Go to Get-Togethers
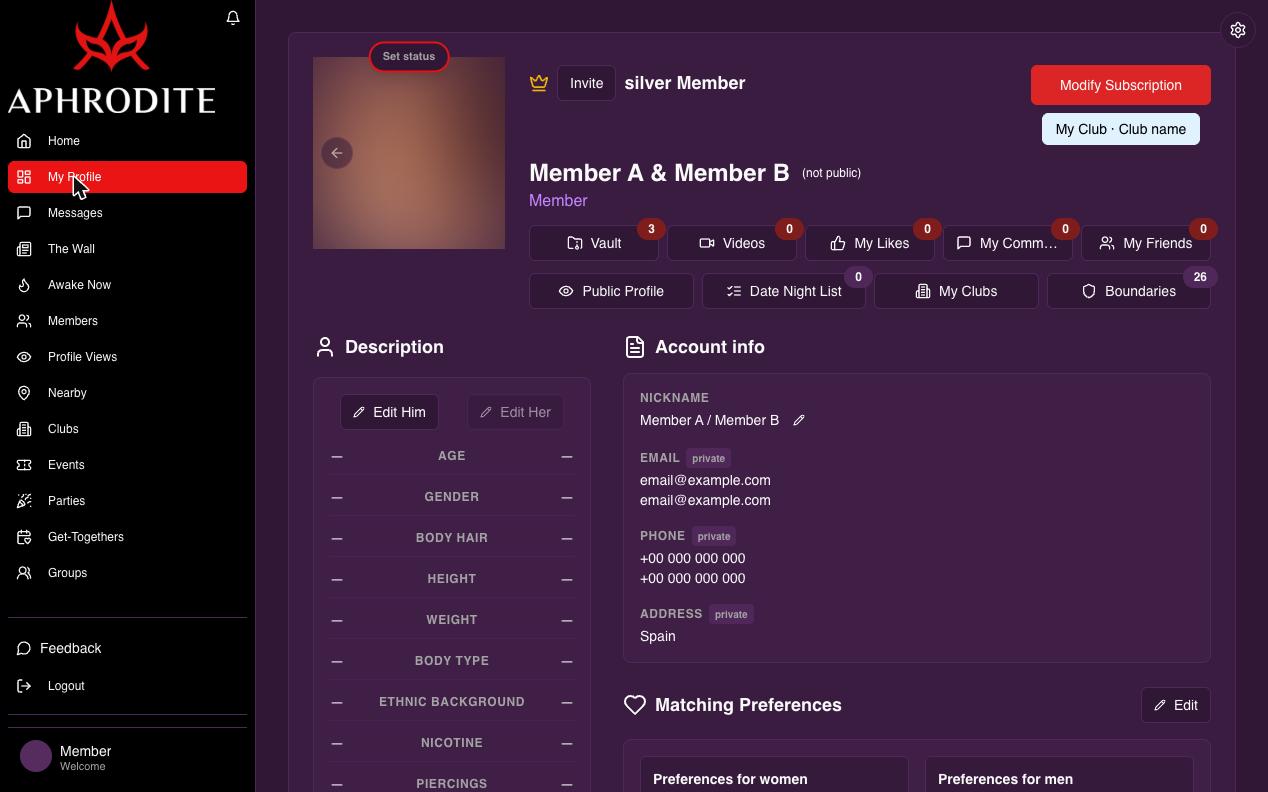The height and width of the screenshot is (792, 1268). 128,537
